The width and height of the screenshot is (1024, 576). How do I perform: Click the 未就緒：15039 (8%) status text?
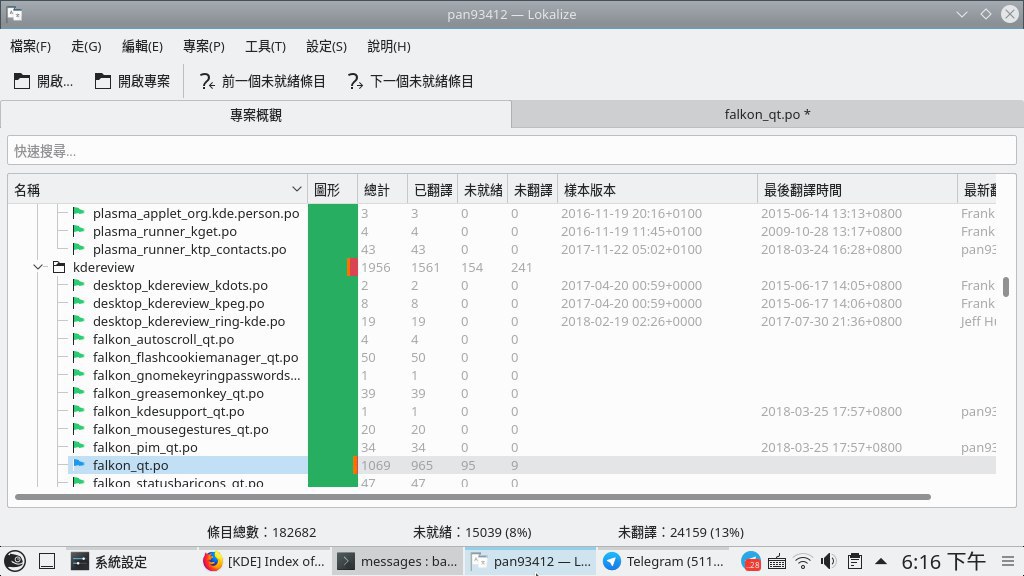[472, 532]
